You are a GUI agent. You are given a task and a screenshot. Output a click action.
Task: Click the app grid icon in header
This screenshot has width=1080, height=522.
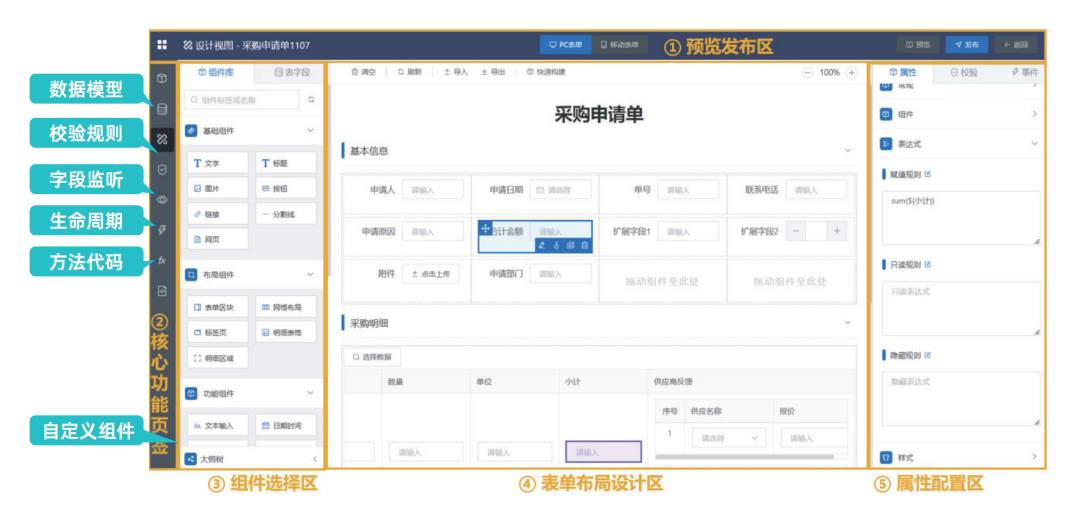162,45
